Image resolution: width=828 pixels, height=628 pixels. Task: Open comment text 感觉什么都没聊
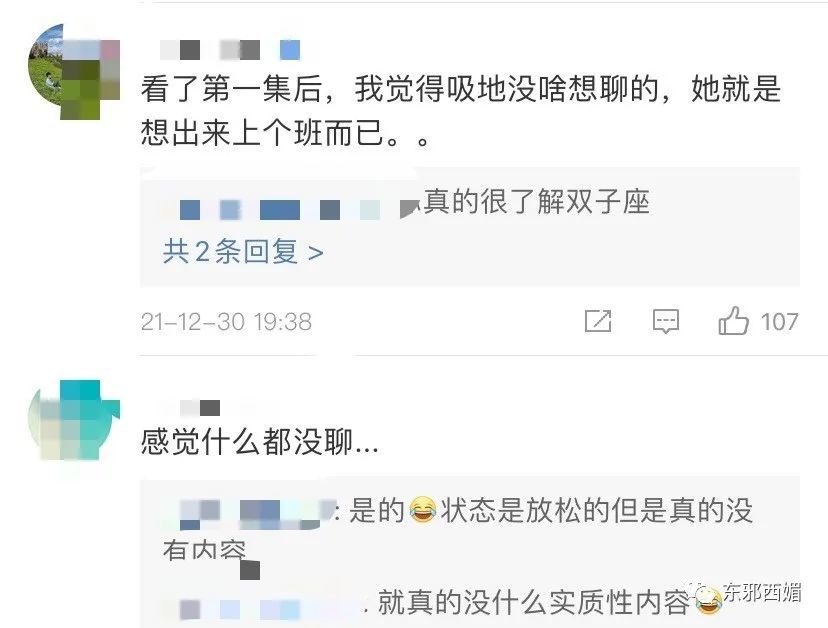click(x=260, y=442)
